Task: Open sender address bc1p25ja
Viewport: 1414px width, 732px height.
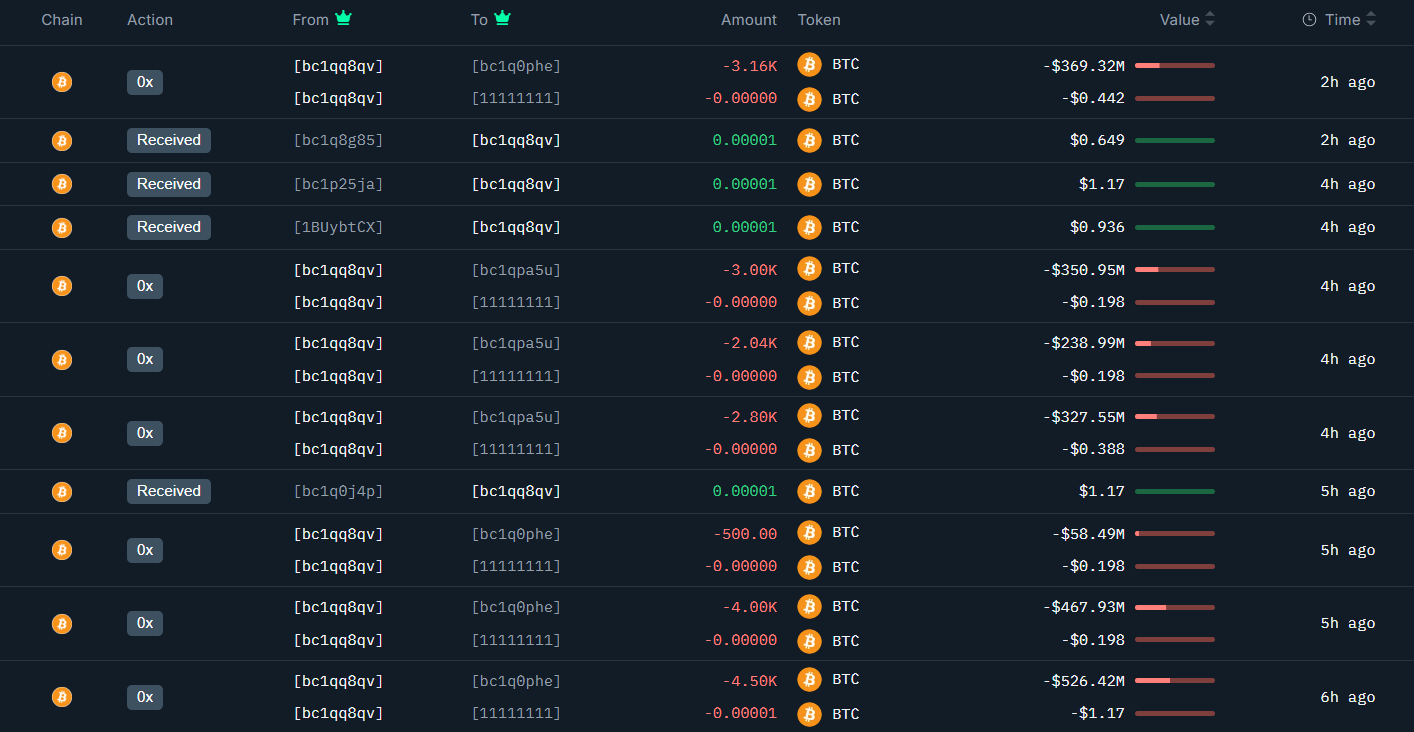Action: pyautogui.click(x=338, y=184)
